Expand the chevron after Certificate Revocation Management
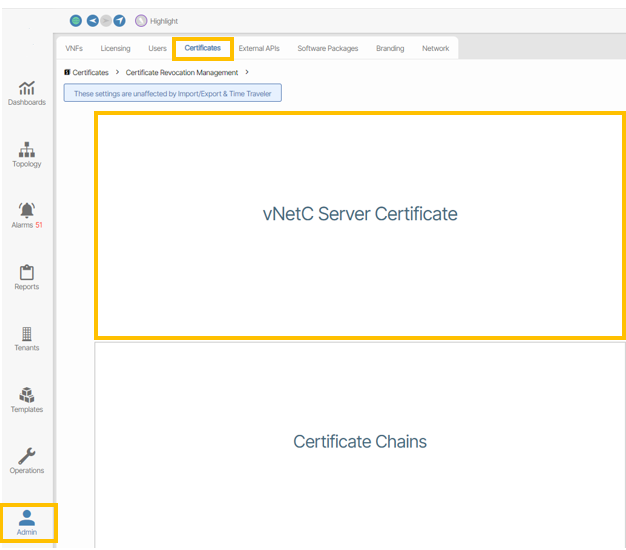 [x=247, y=73]
